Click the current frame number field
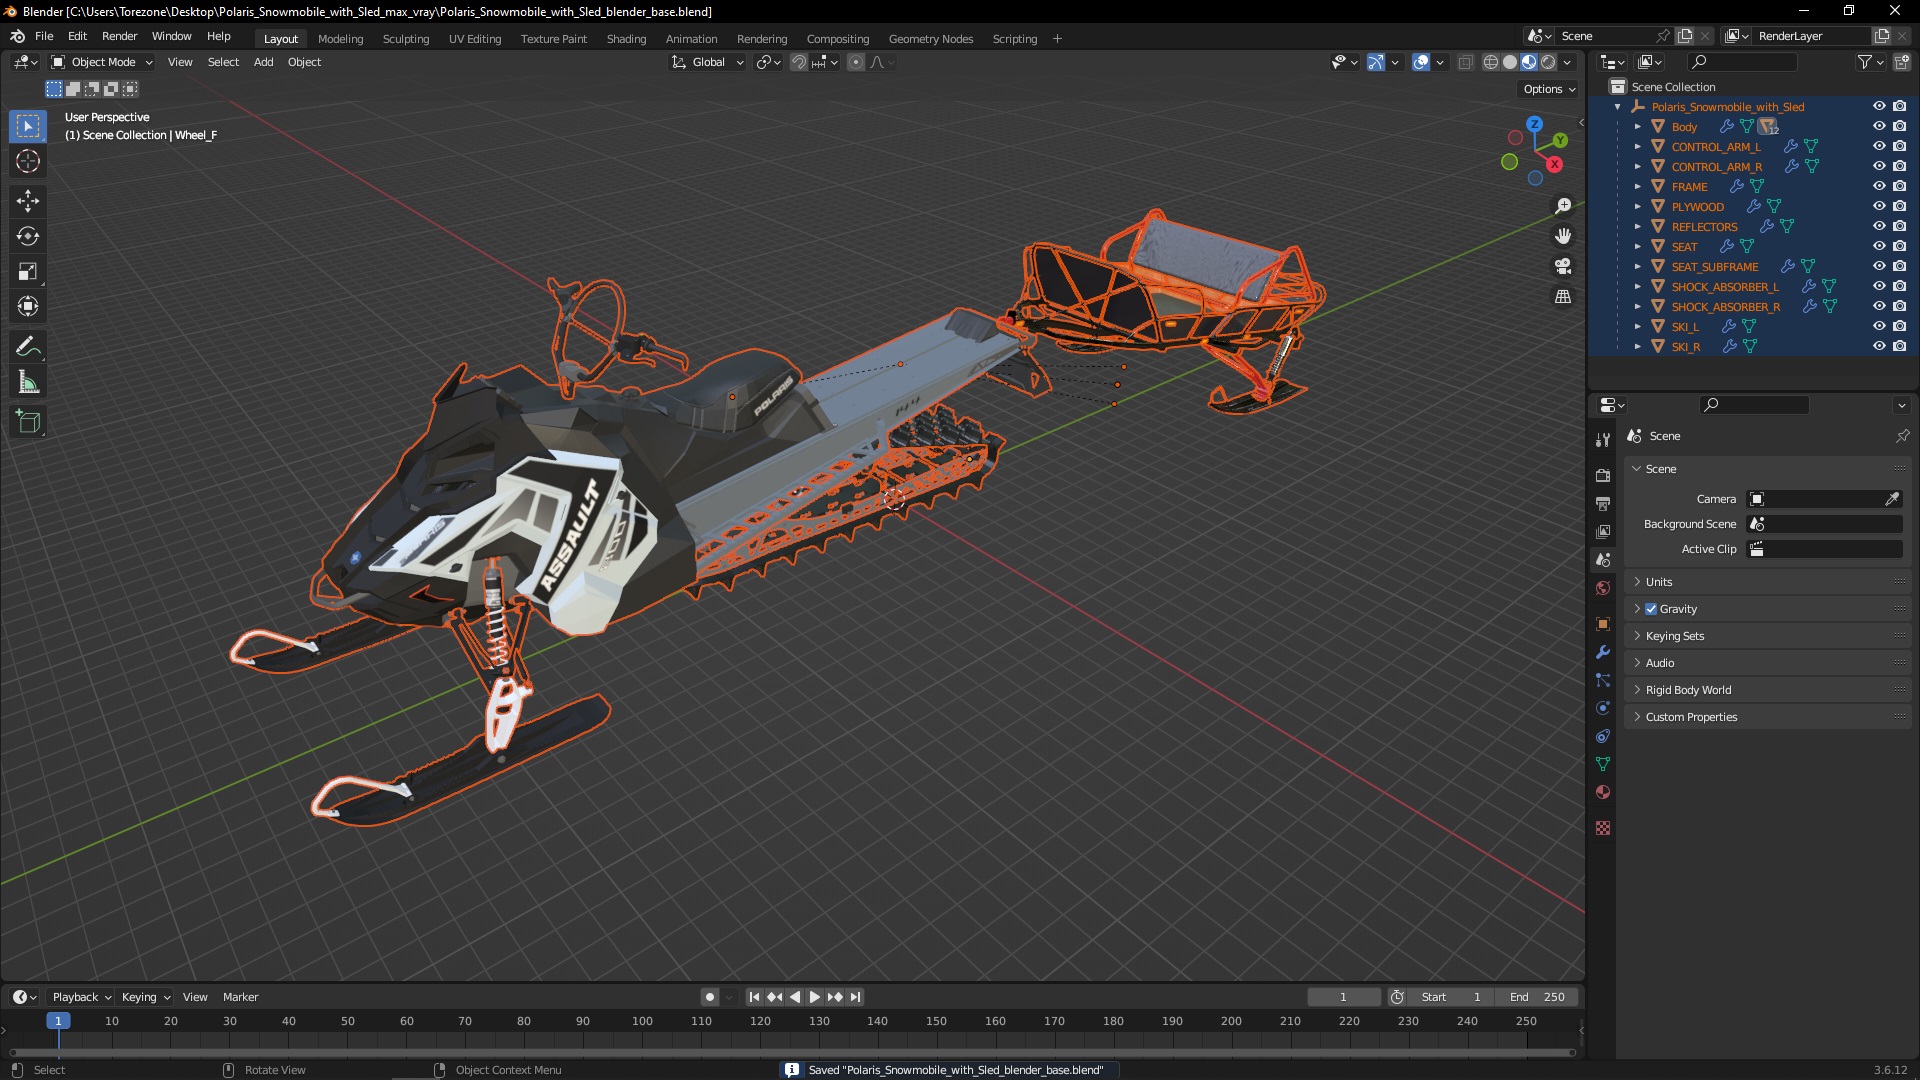 1344,997
